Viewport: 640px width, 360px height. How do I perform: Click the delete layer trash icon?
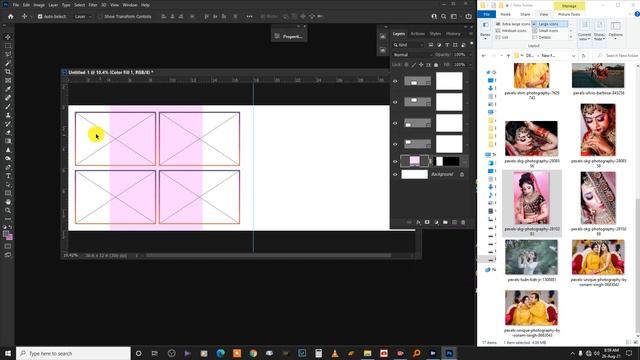click(x=463, y=222)
